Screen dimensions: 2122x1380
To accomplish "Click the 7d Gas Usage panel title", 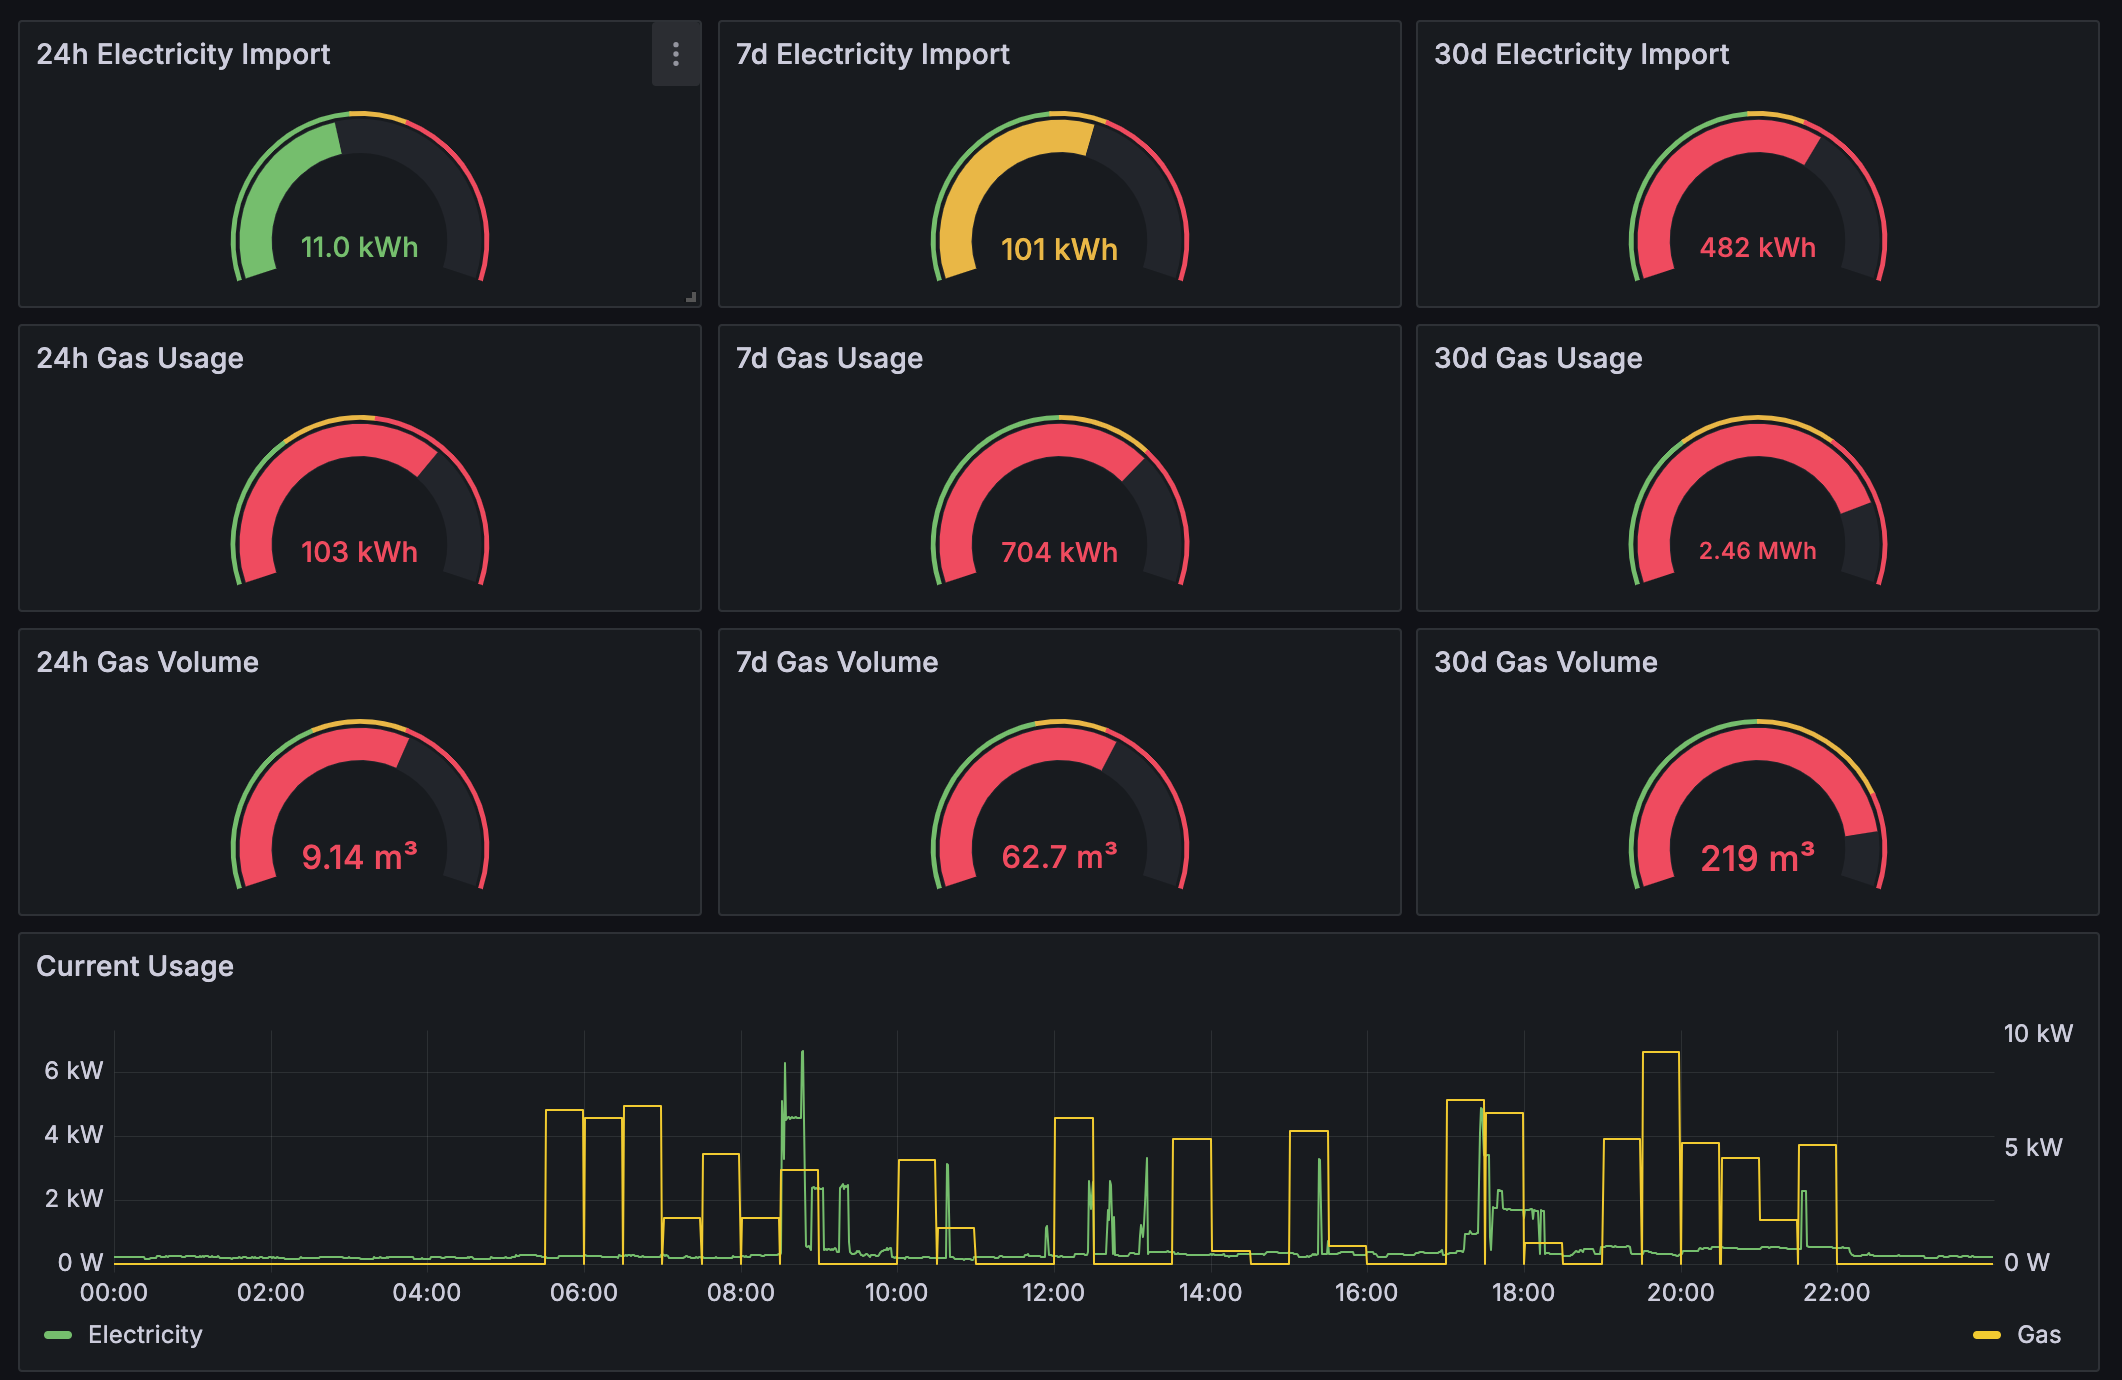I will (x=829, y=358).
